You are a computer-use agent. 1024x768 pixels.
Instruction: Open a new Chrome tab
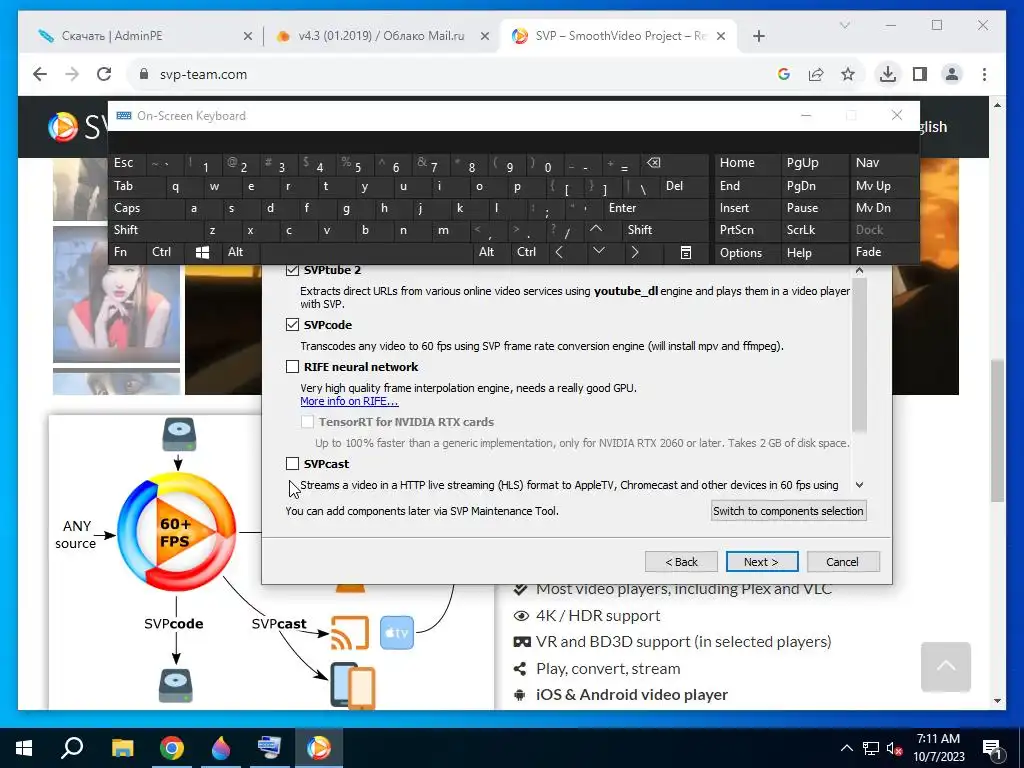coord(758,36)
